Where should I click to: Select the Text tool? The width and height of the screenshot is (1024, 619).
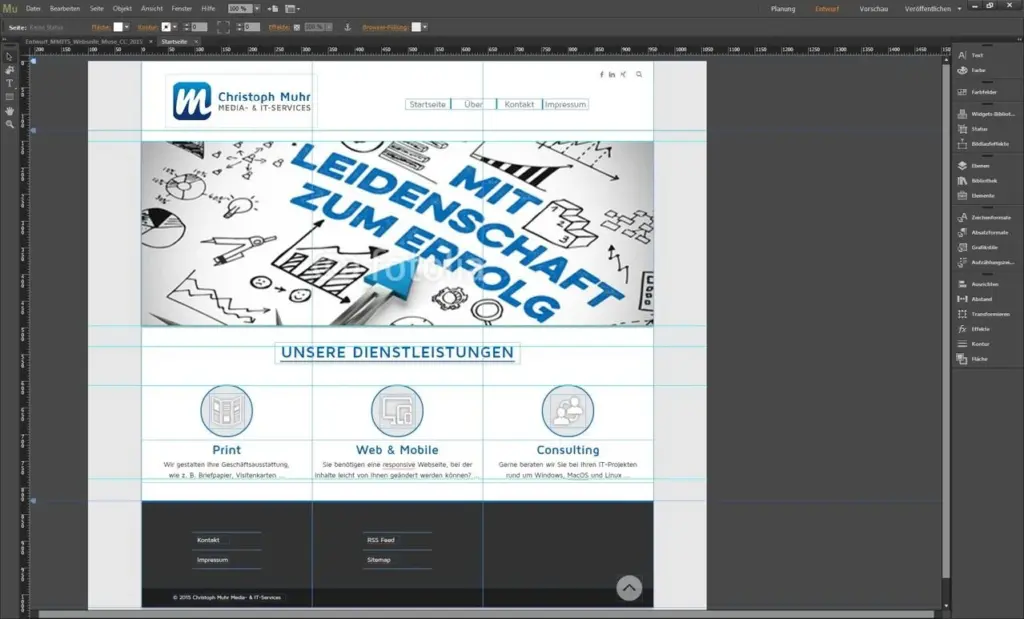pyautogui.click(x=8, y=81)
